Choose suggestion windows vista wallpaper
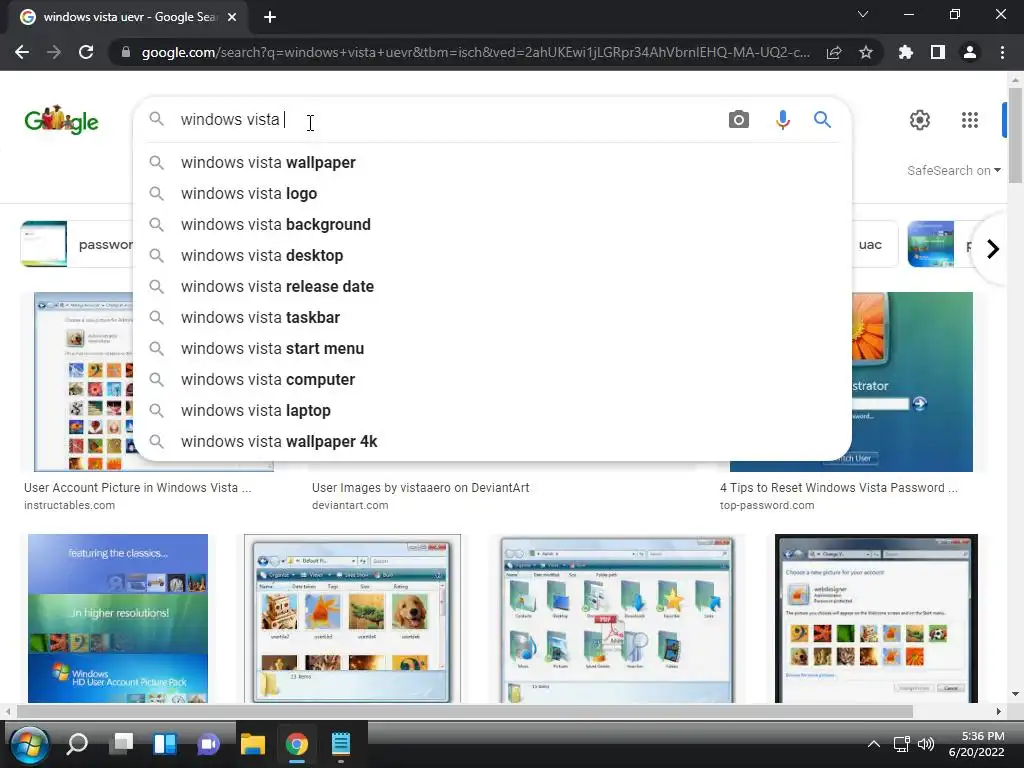The width and height of the screenshot is (1024, 768). pos(492,163)
